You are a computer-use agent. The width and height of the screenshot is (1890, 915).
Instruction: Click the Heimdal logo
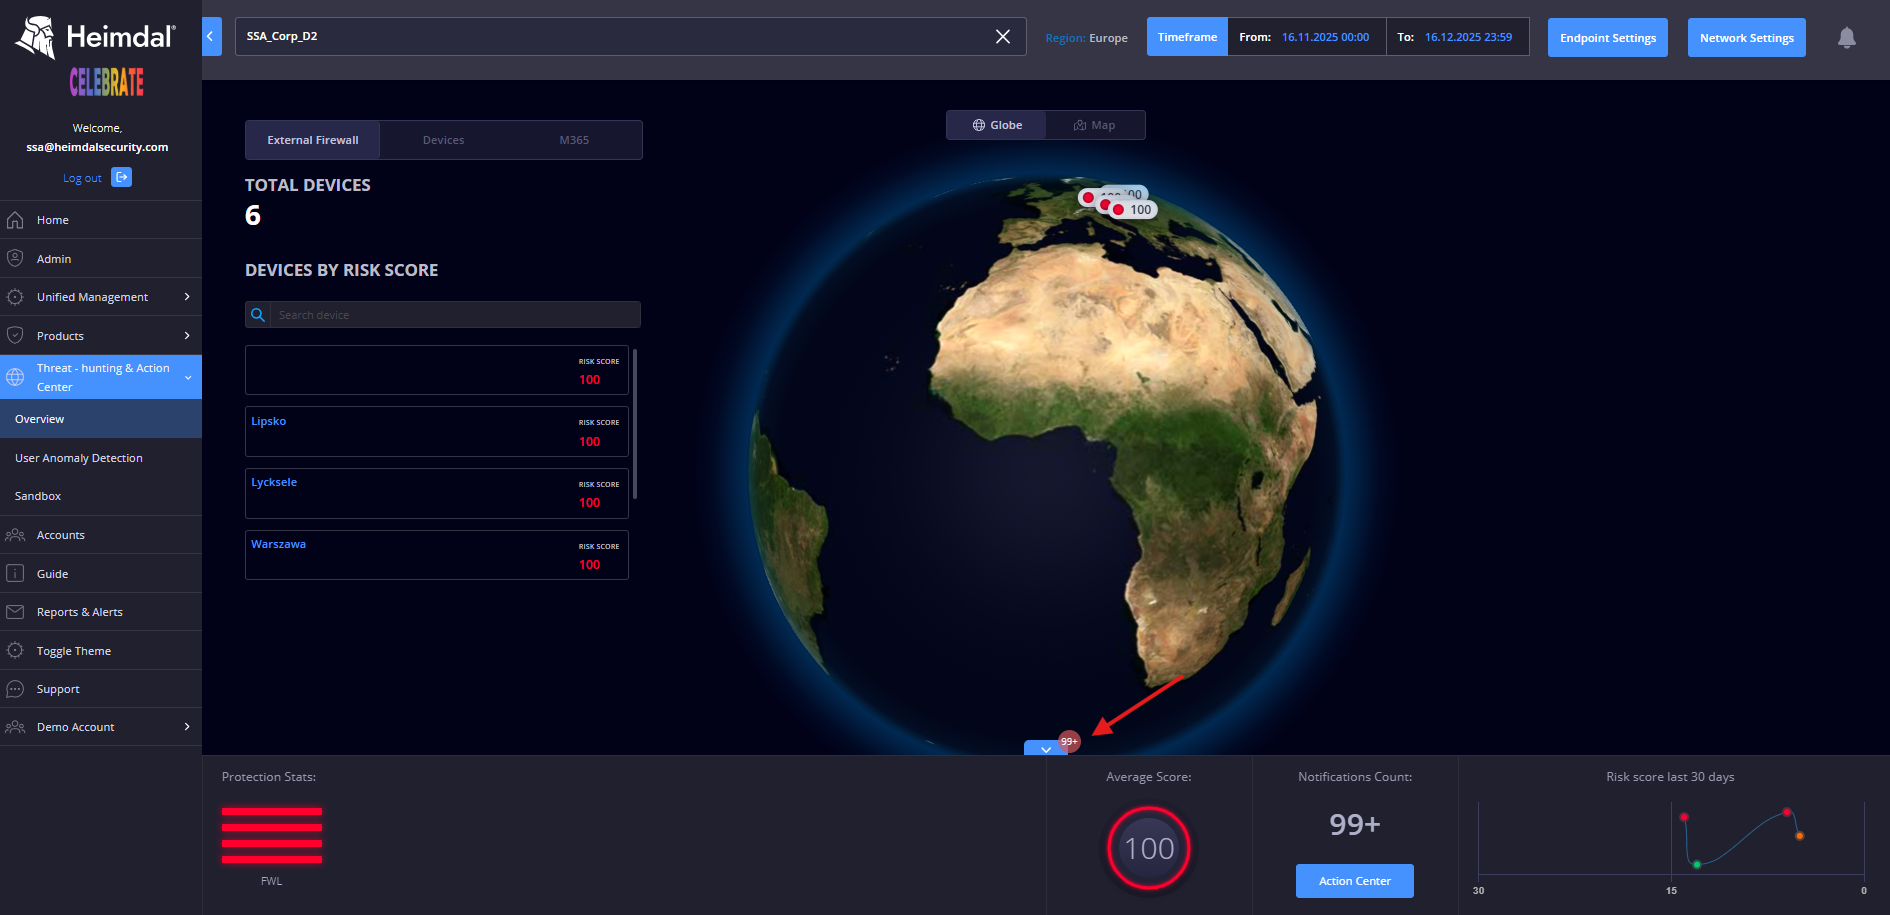pyautogui.click(x=96, y=37)
